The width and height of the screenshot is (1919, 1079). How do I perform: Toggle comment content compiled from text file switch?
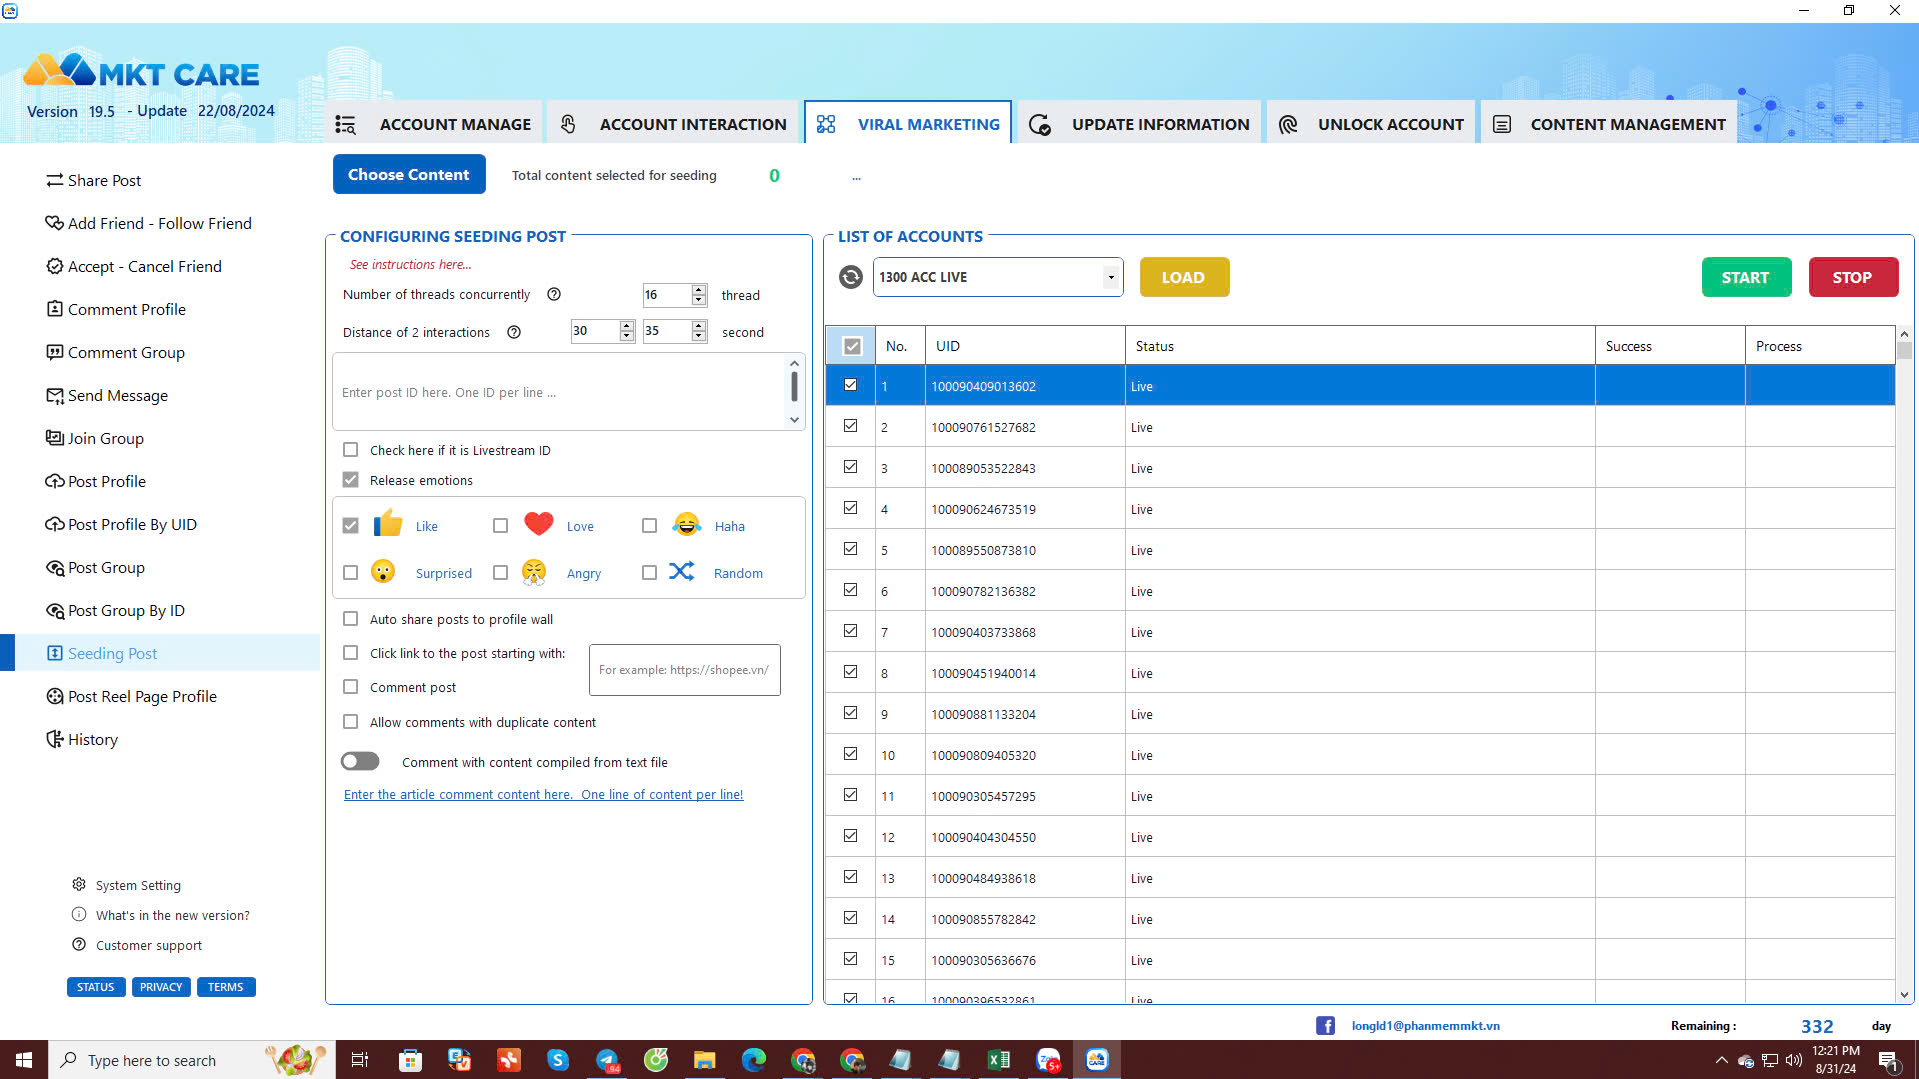tap(360, 761)
